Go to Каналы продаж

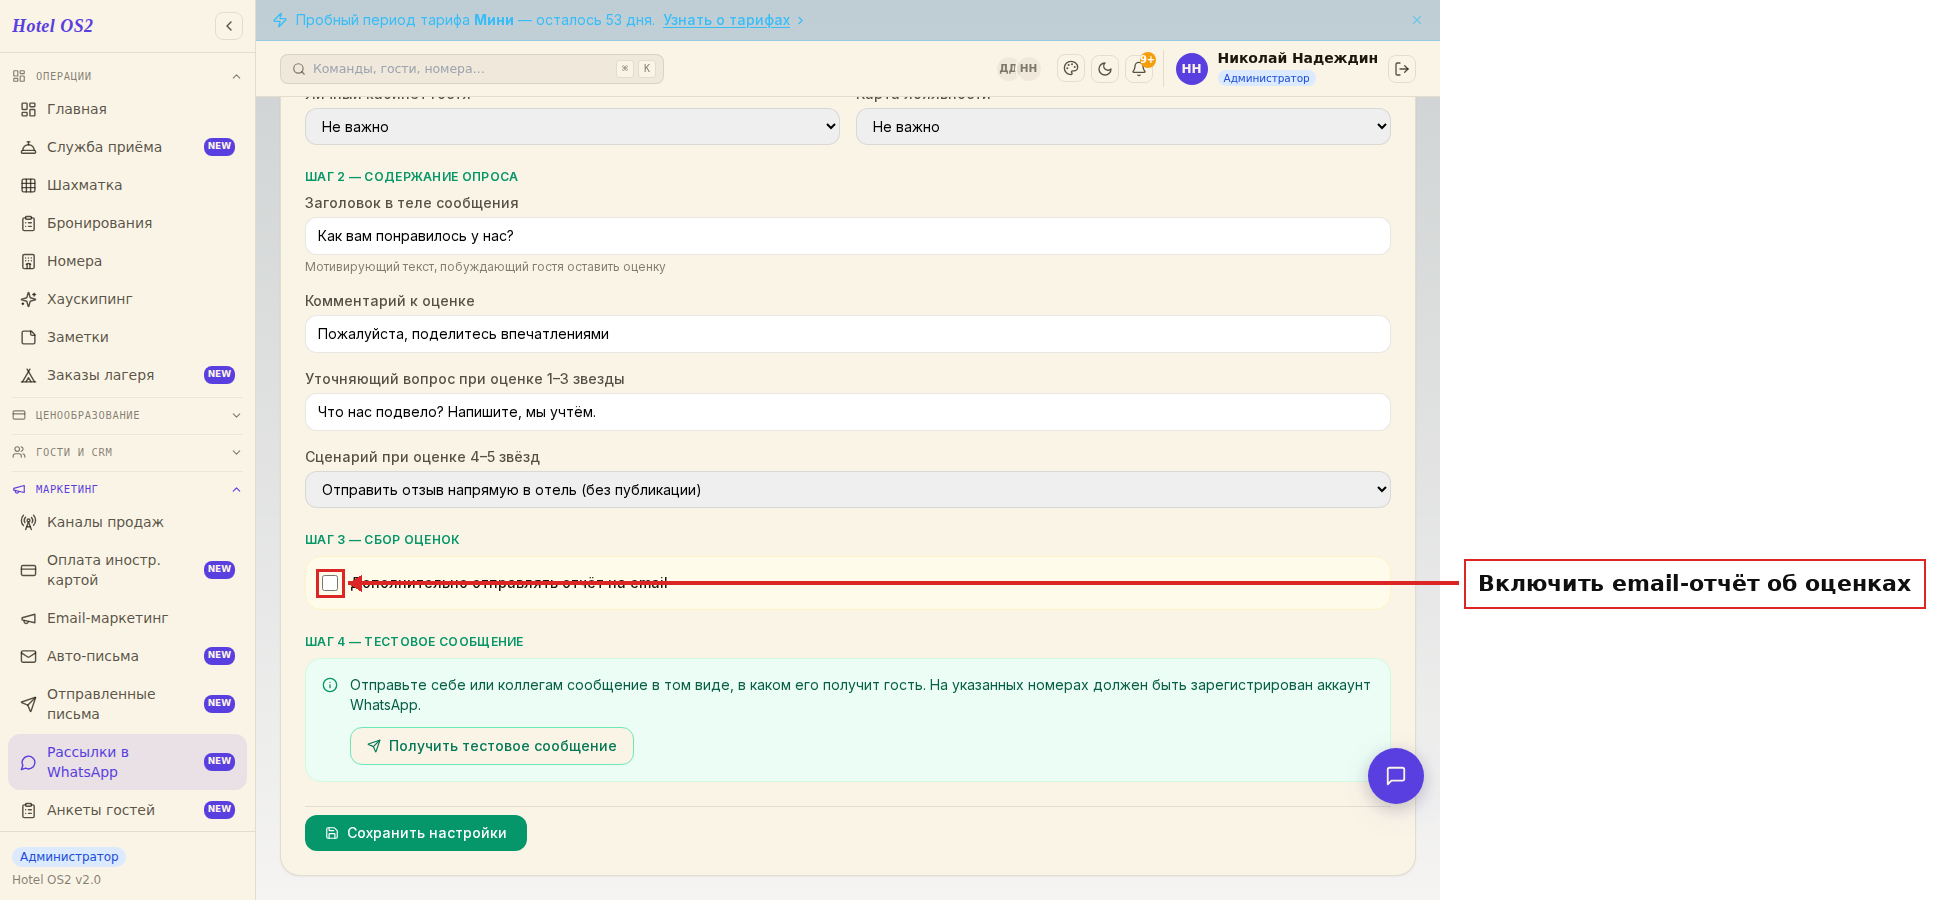127,522
